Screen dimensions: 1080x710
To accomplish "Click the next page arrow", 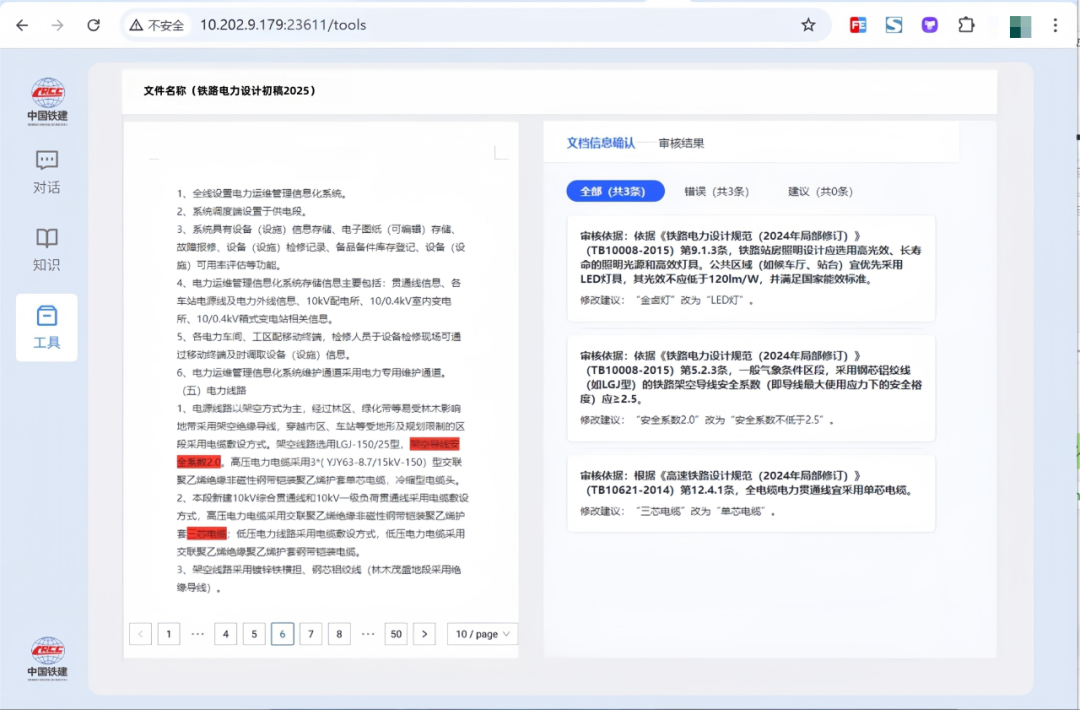I will pyautogui.click(x=425, y=634).
